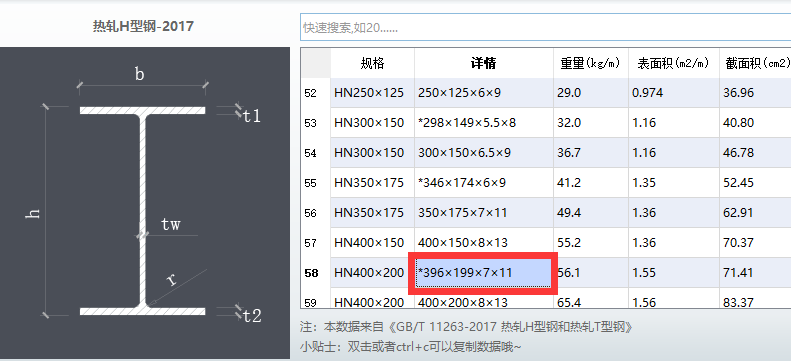Click section area value 36.96
This screenshot has height=361, width=791.
click(755, 93)
